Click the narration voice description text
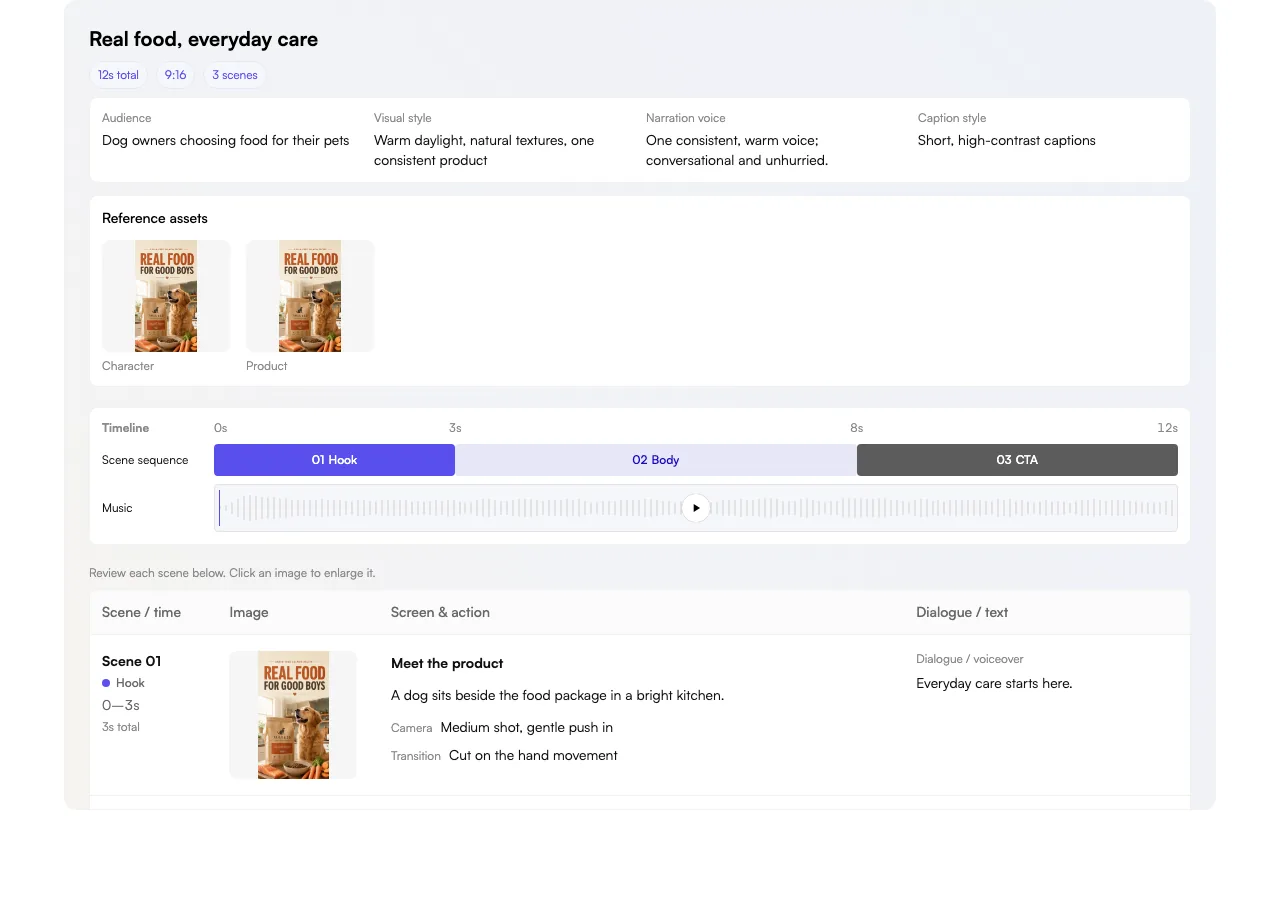The width and height of the screenshot is (1280, 900). (737, 150)
